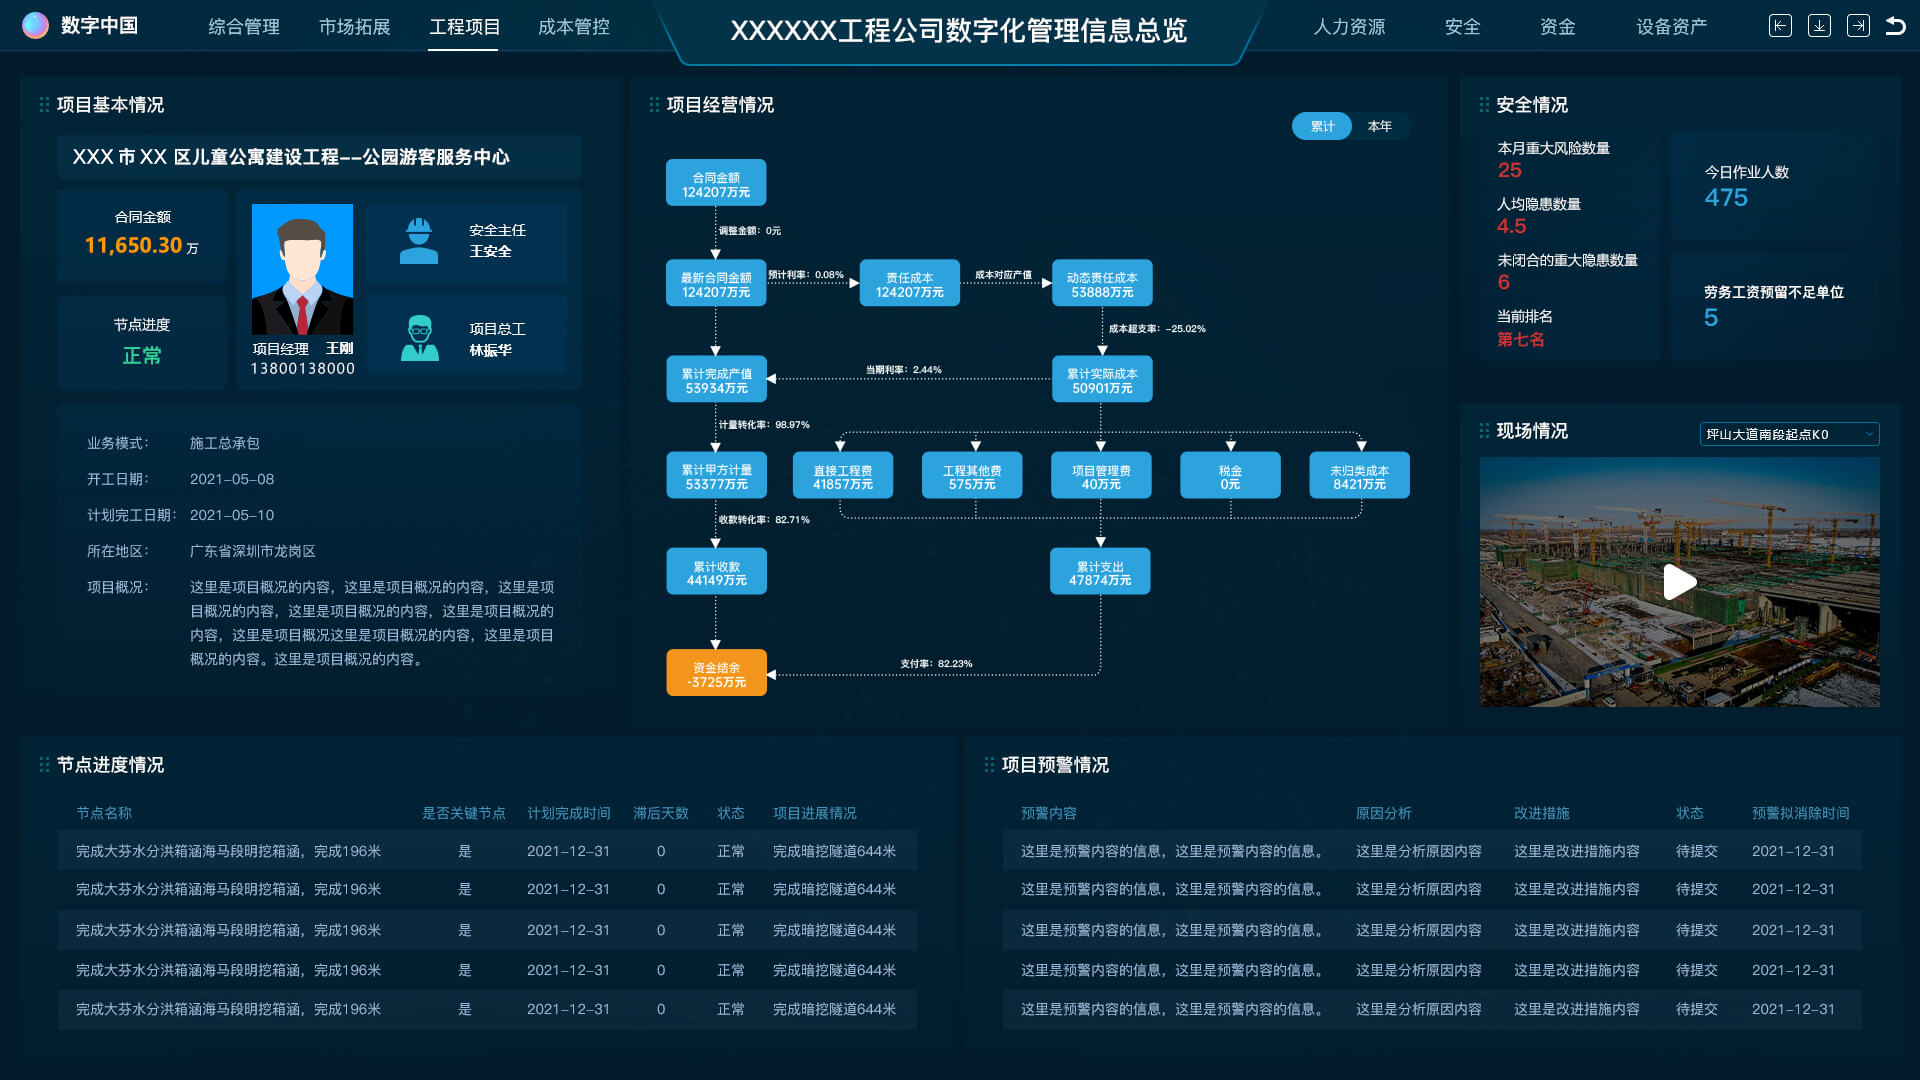The image size is (1920, 1080).
Task: Click the 数字中国 logo orb
Action: click(35, 25)
